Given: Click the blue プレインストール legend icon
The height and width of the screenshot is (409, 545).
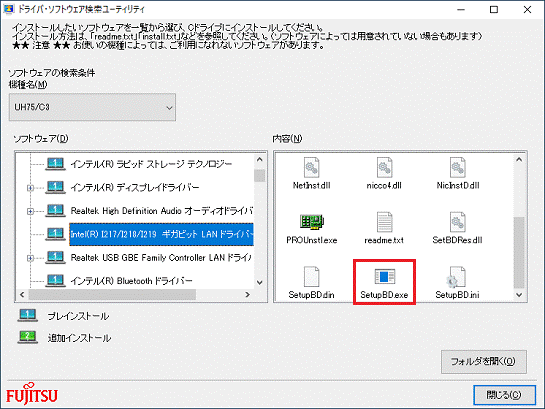Looking at the screenshot, I should coord(27,316).
